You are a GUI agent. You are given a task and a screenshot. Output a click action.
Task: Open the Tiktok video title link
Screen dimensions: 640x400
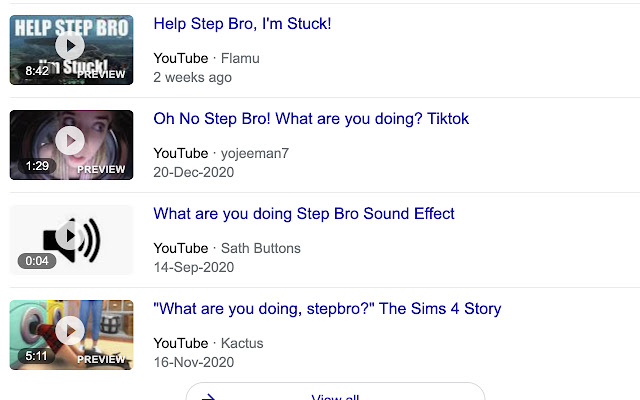(x=311, y=119)
